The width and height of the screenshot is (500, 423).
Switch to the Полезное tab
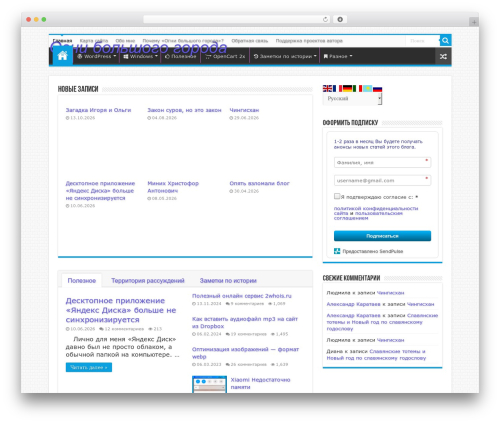click(82, 281)
